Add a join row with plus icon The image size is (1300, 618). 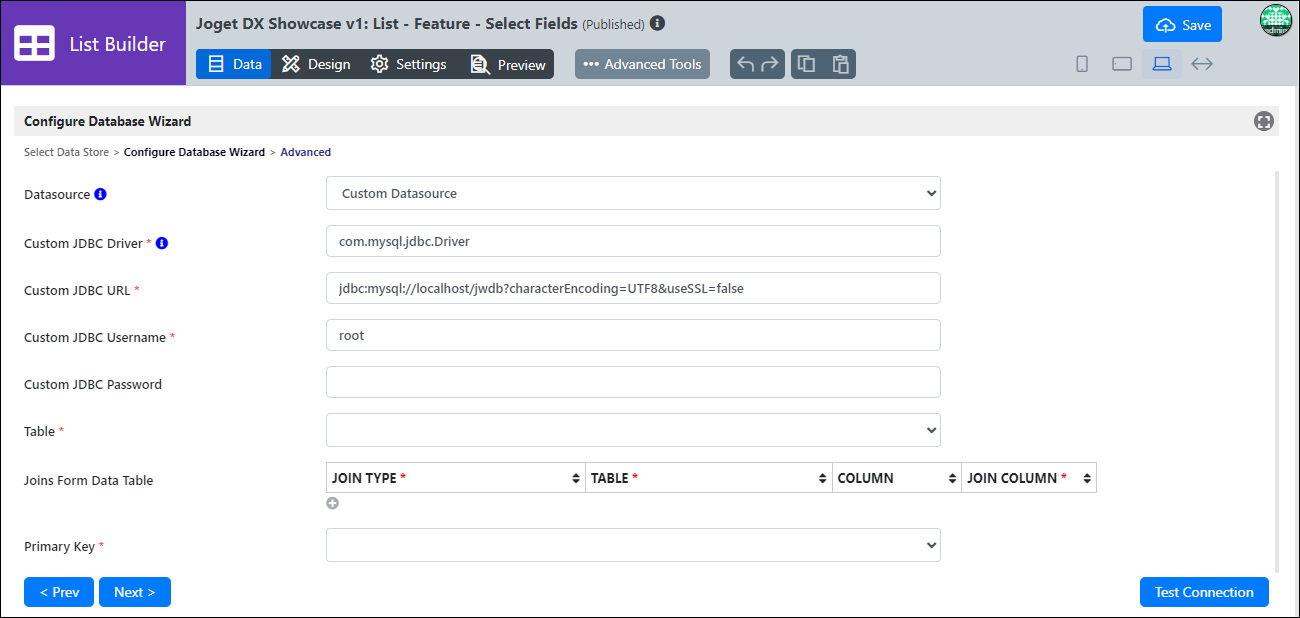coord(332,503)
